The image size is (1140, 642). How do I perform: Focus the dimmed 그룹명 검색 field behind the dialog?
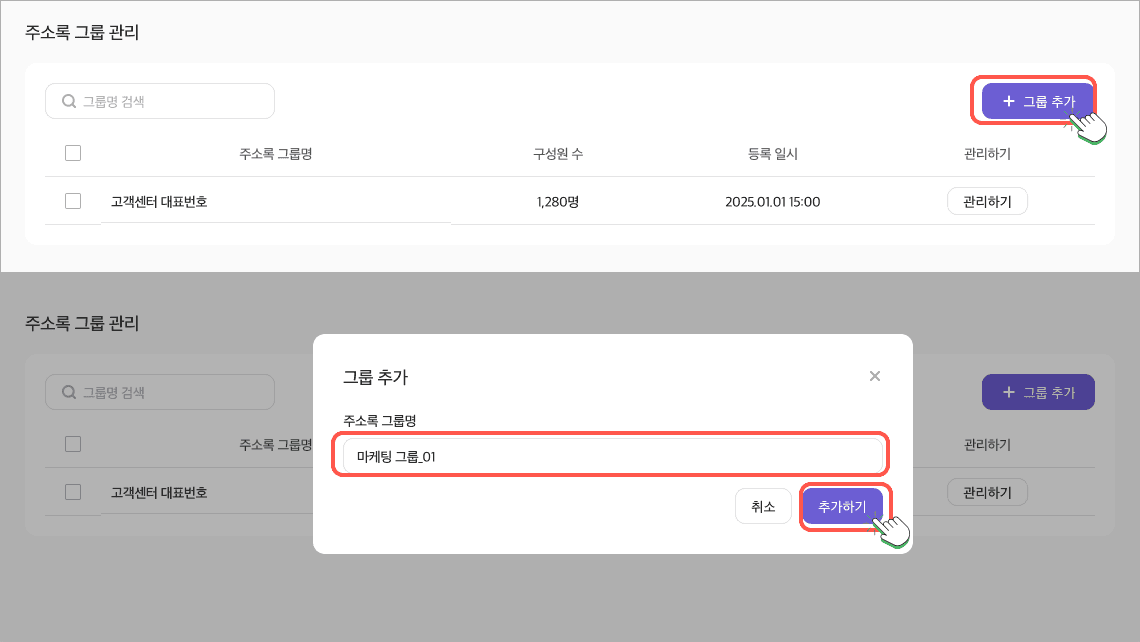[x=160, y=392]
